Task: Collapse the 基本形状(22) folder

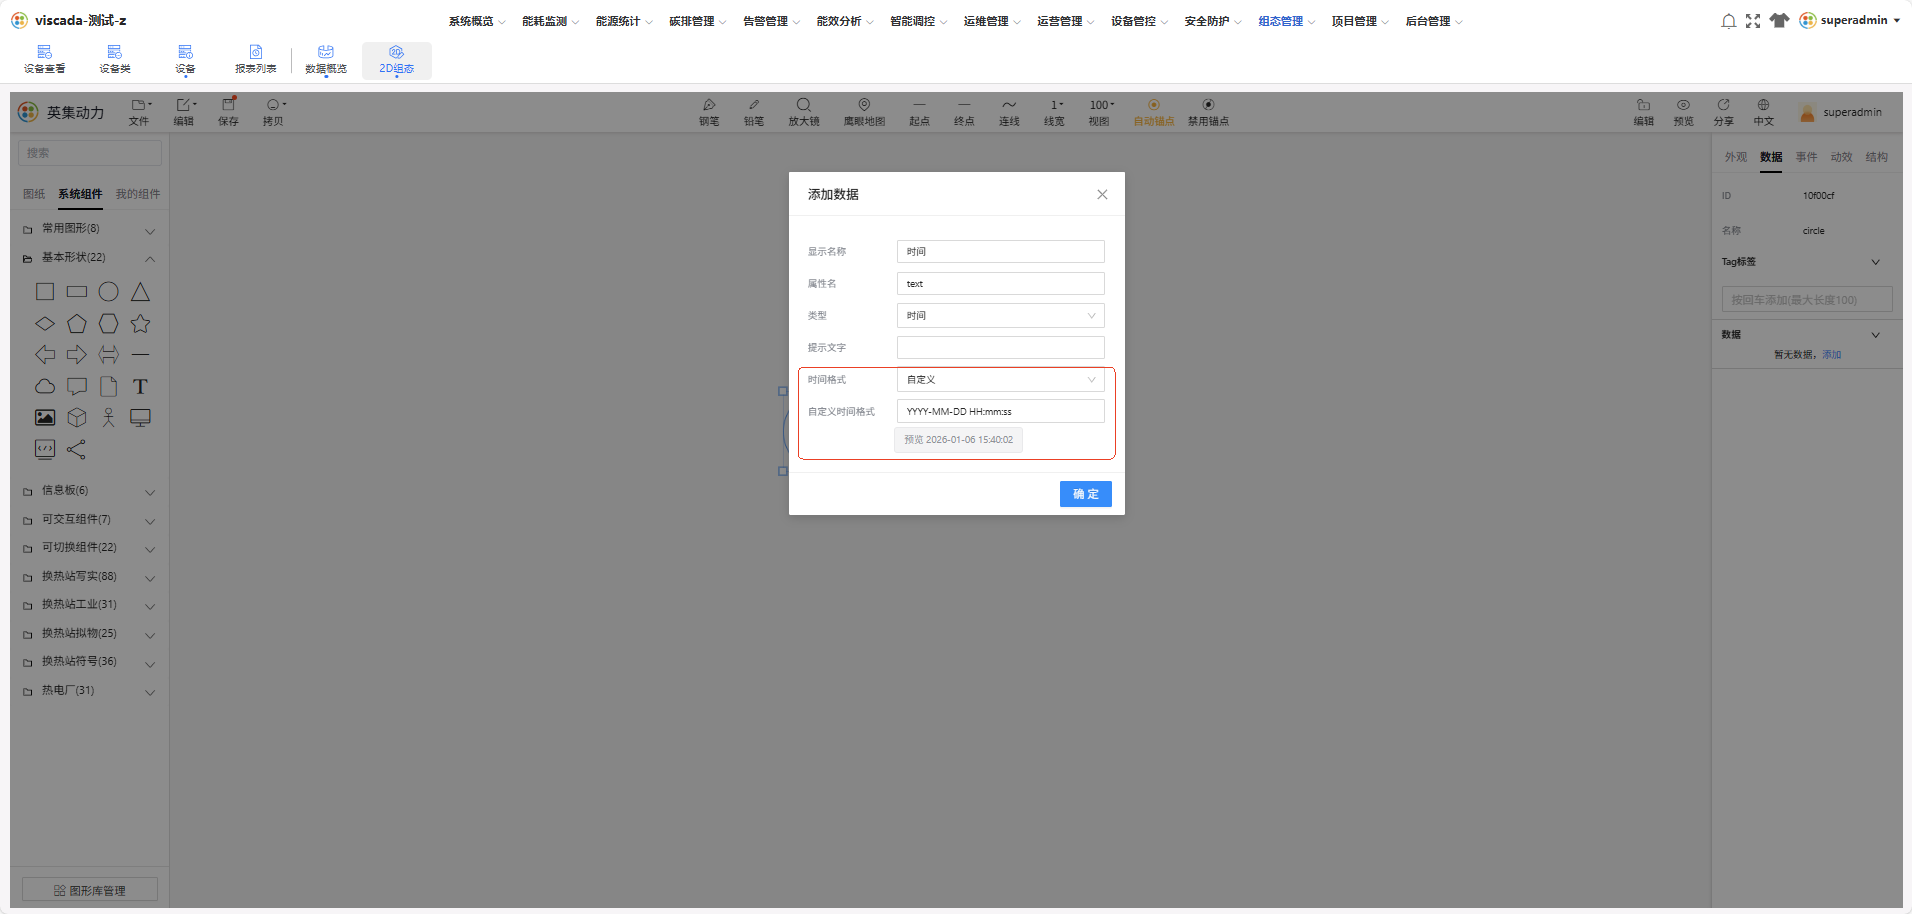Action: 90,258
